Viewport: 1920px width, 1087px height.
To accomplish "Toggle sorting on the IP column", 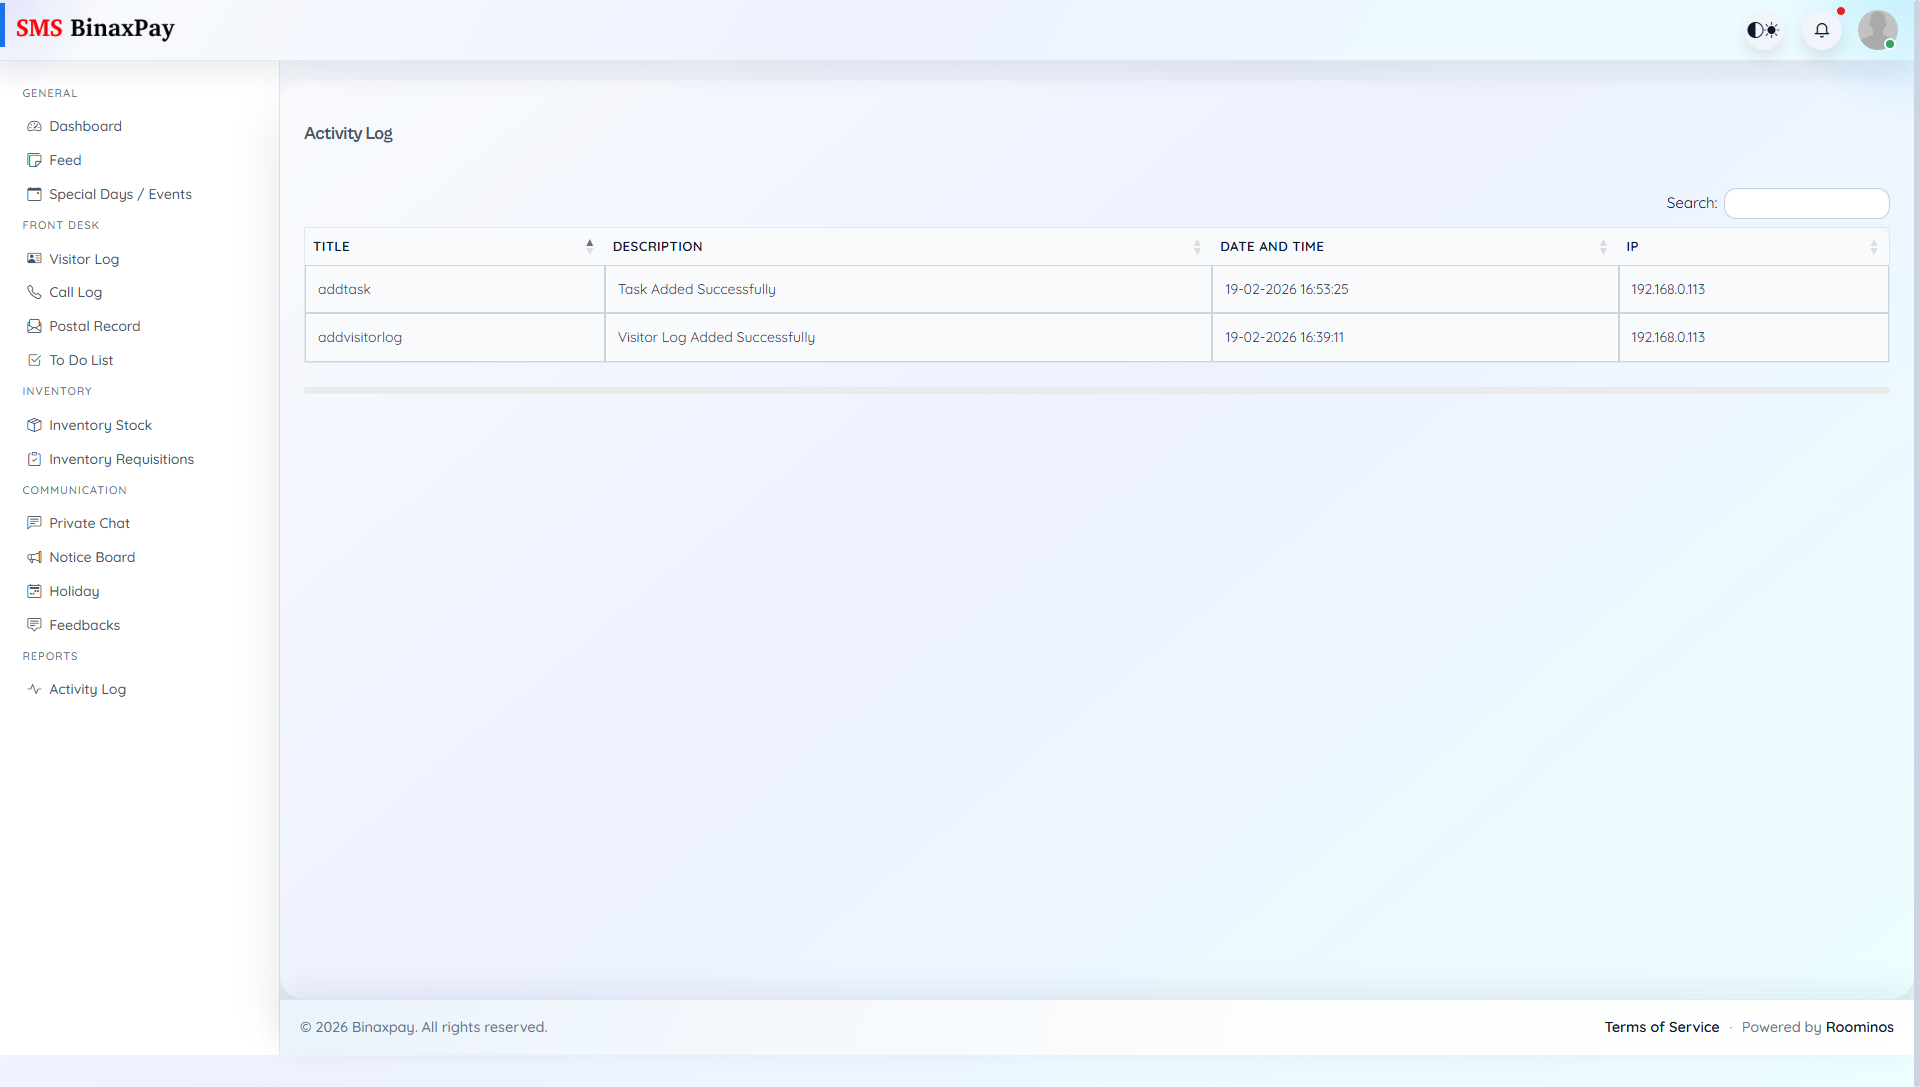I will tap(1873, 246).
